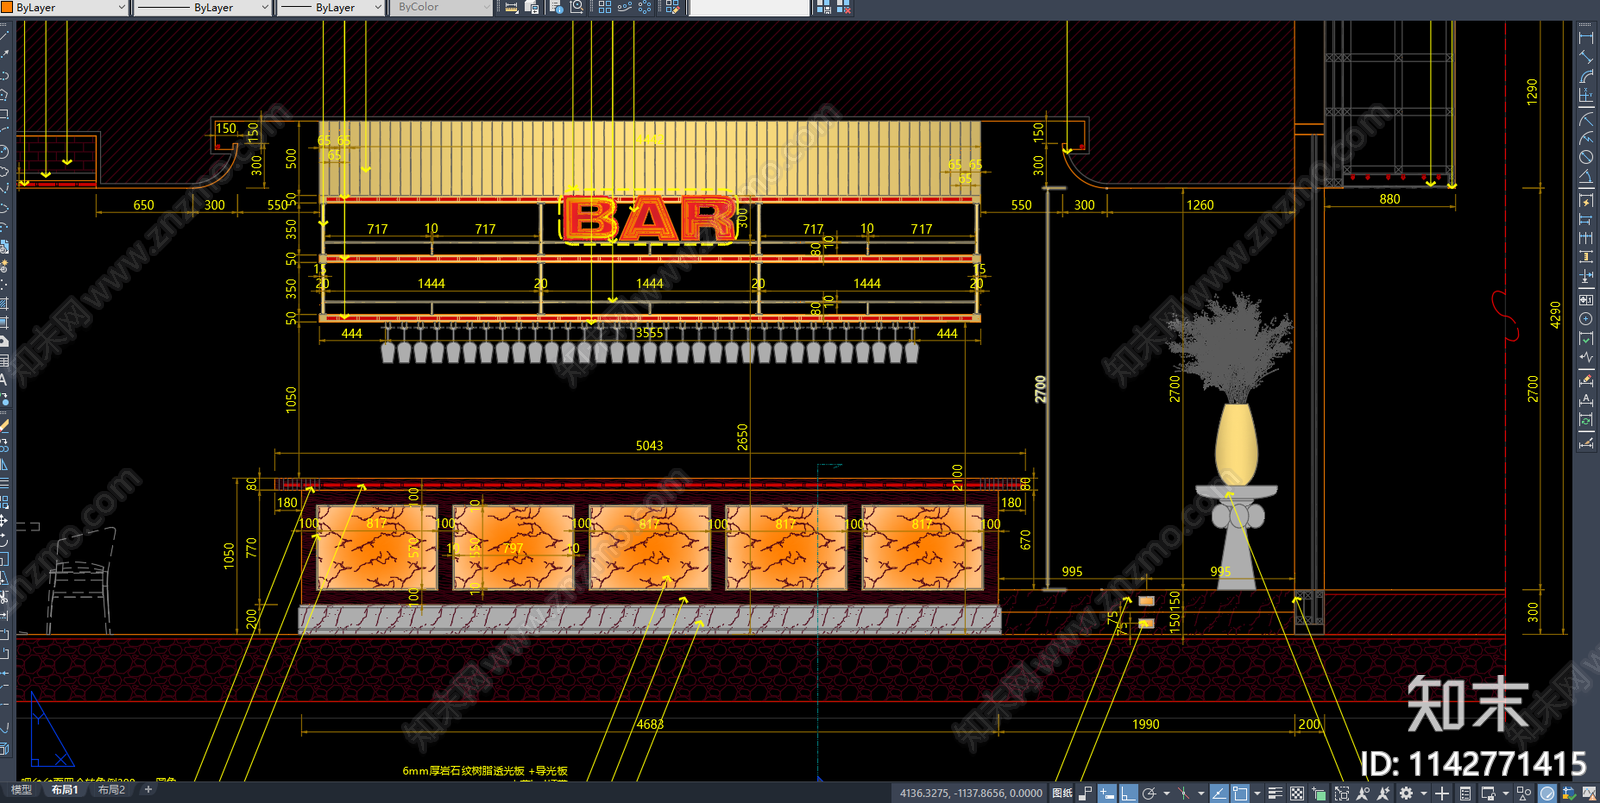Expand lock UI options arrow in status bar
1600x803 pixels.
click(1505, 793)
